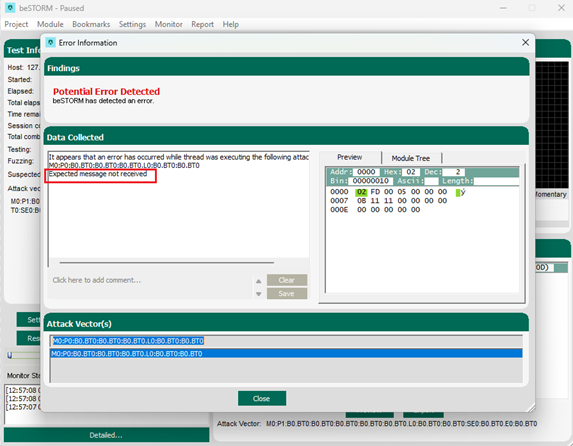The image size is (573, 446).
Task: Select hex byte 05 in the first row
Action: coord(402,192)
